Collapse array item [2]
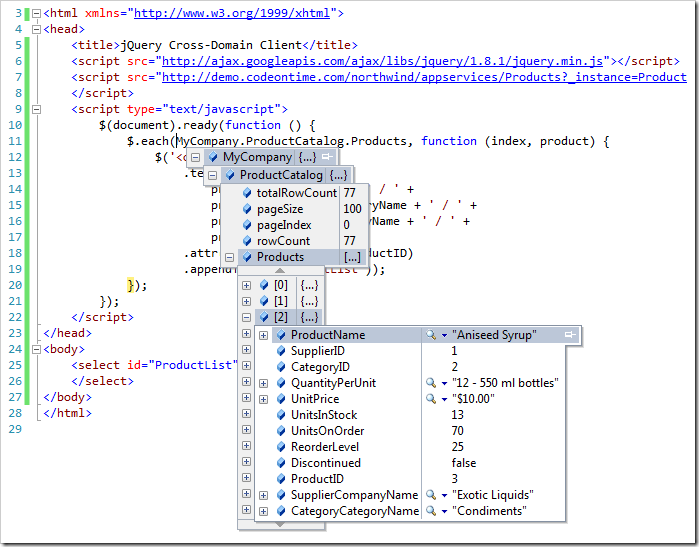This screenshot has width=699, height=547. [x=247, y=317]
